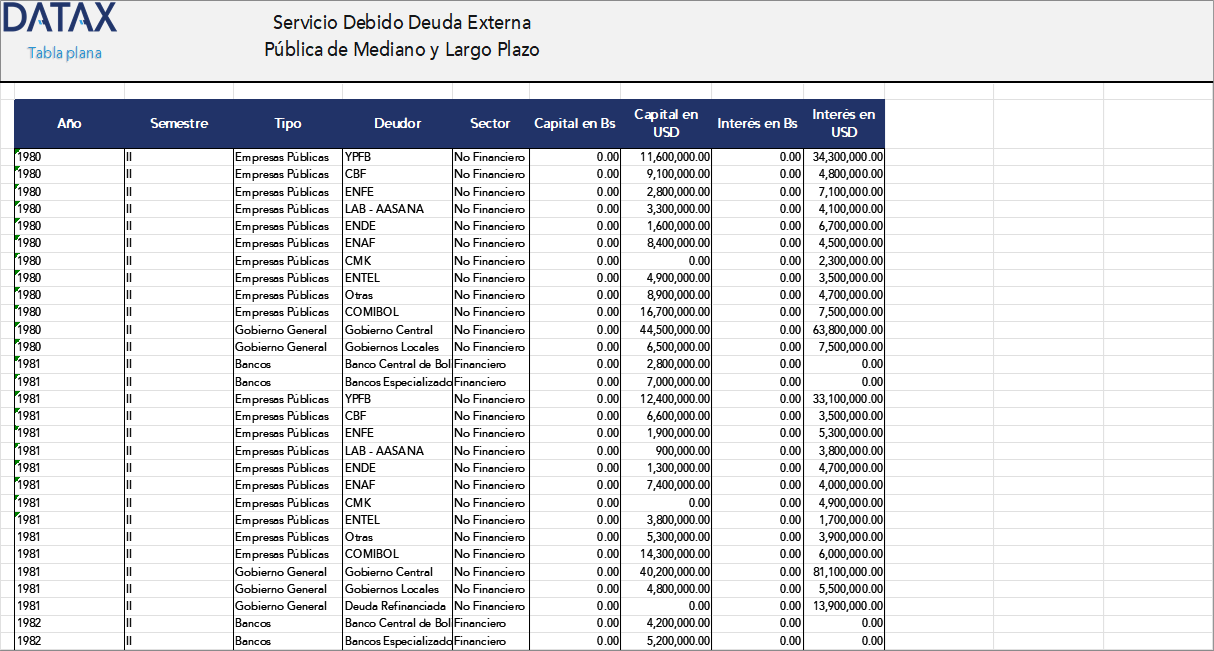The width and height of the screenshot is (1214, 651).
Task: Select the 'Año' column header
Action: 69,123
